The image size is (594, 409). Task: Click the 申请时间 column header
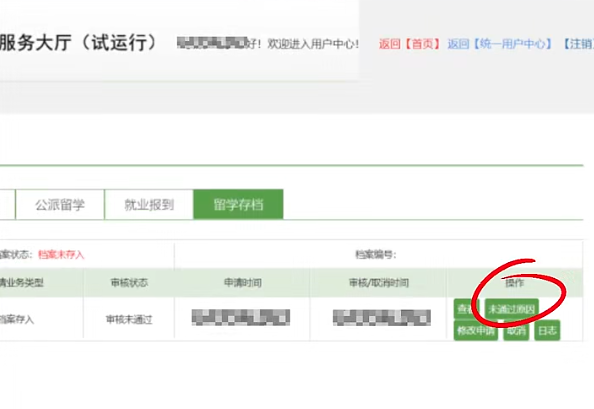coord(242,283)
